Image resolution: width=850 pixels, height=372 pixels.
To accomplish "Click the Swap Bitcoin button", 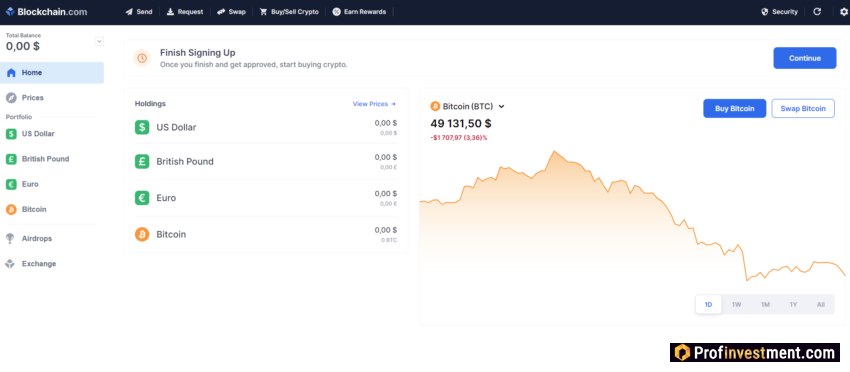I will (x=803, y=108).
